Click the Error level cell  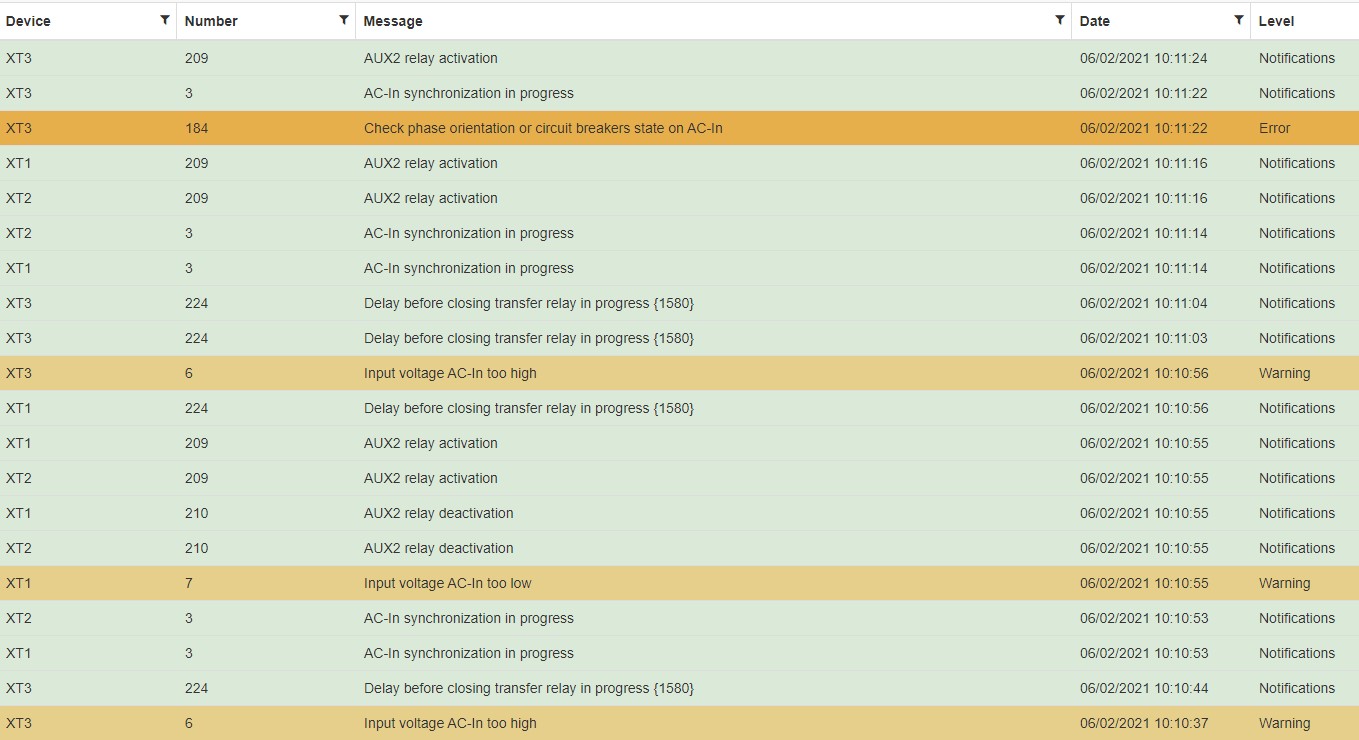point(1275,128)
